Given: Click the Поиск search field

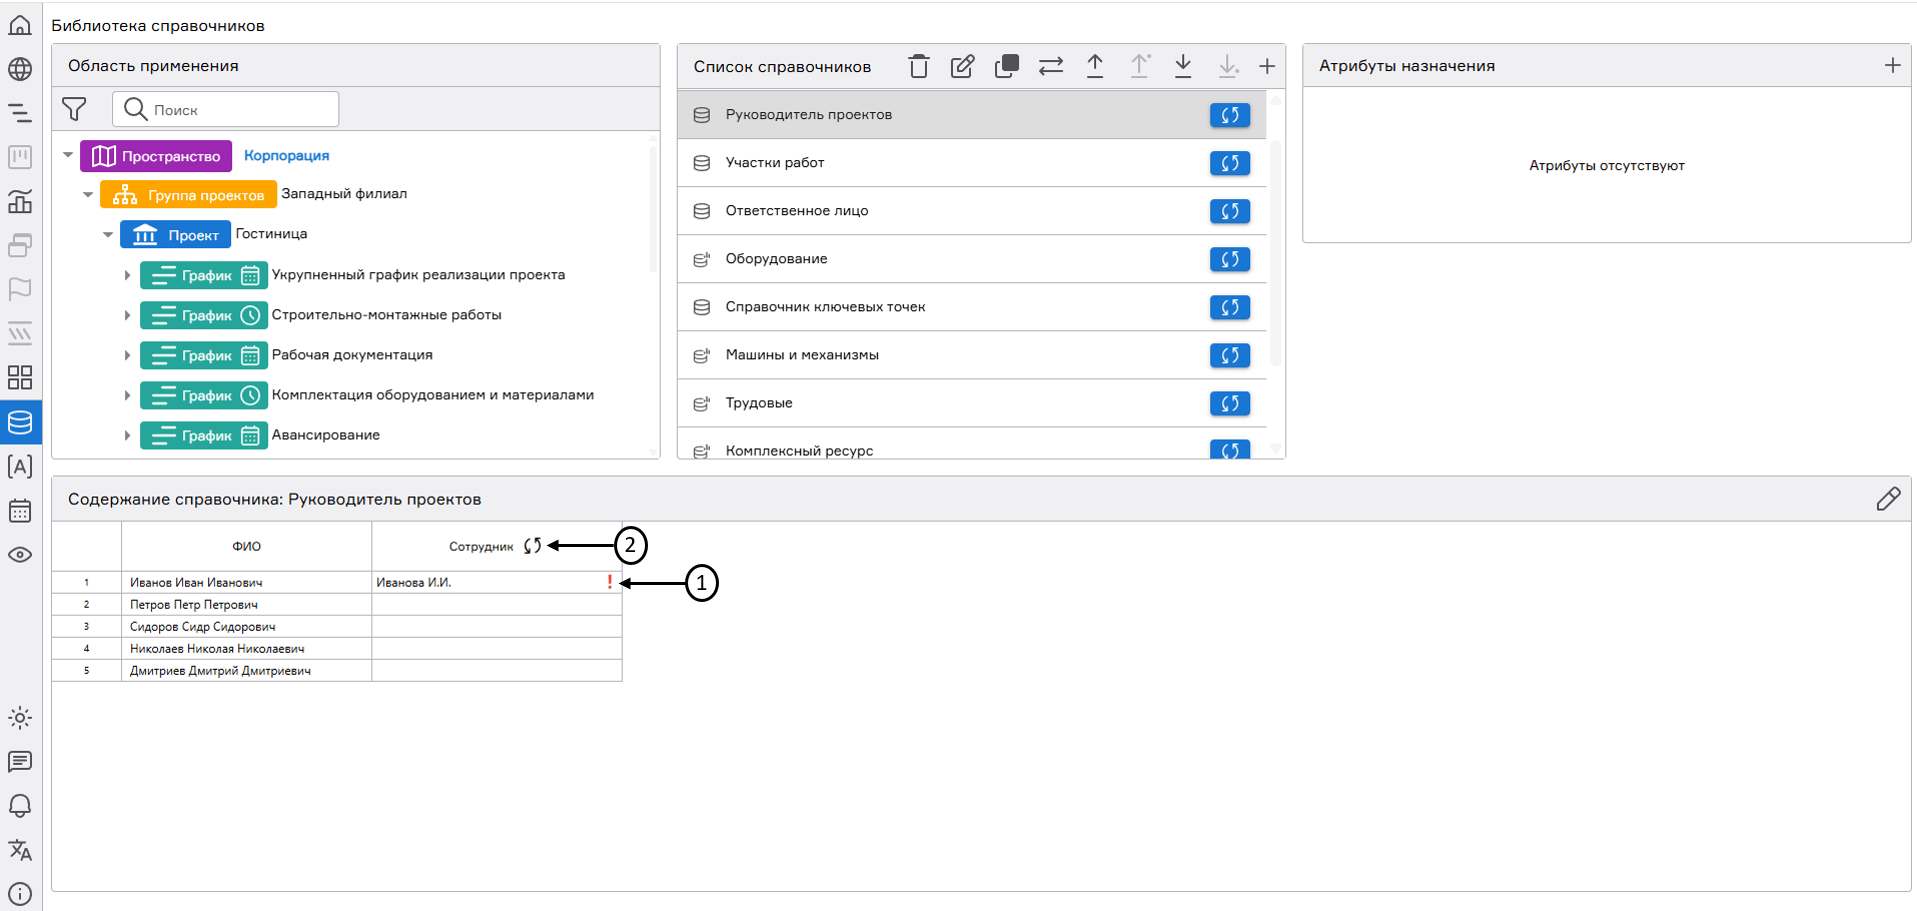Looking at the screenshot, I should click(x=240, y=109).
